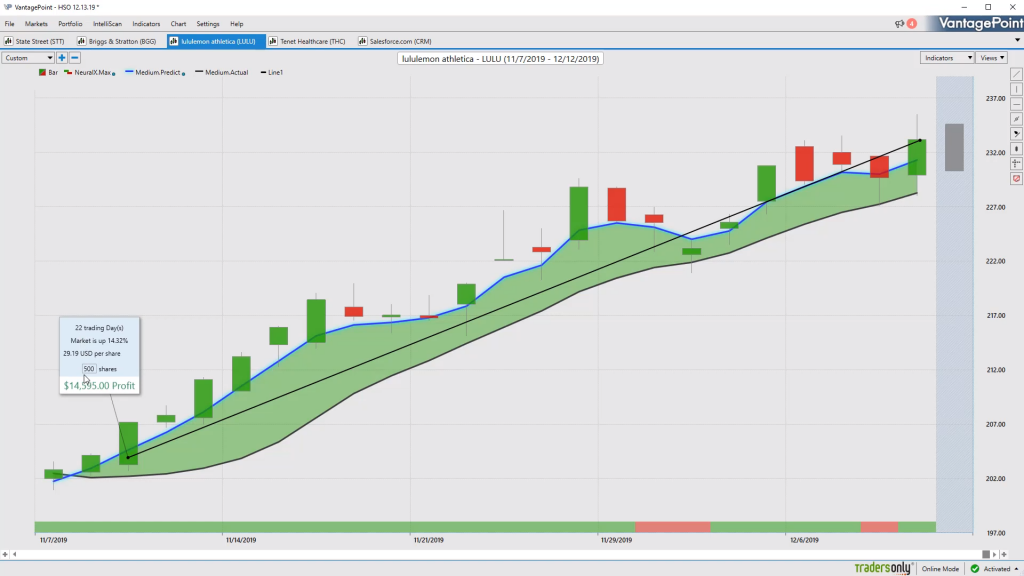The width and height of the screenshot is (1024, 576).
Task: Open the IntelliScan menu
Action: (107, 24)
